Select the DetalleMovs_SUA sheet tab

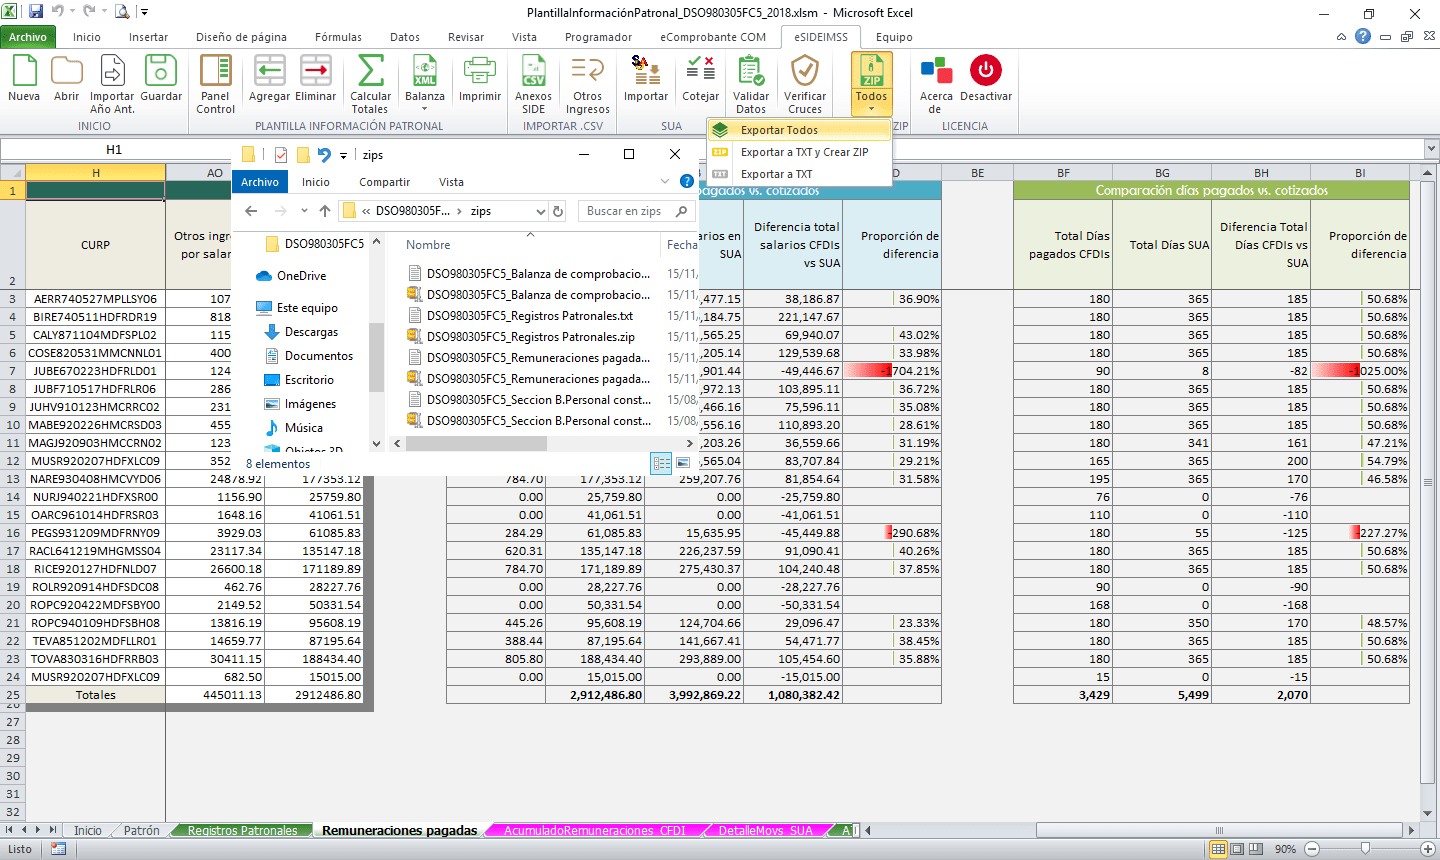tap(765, 830)
